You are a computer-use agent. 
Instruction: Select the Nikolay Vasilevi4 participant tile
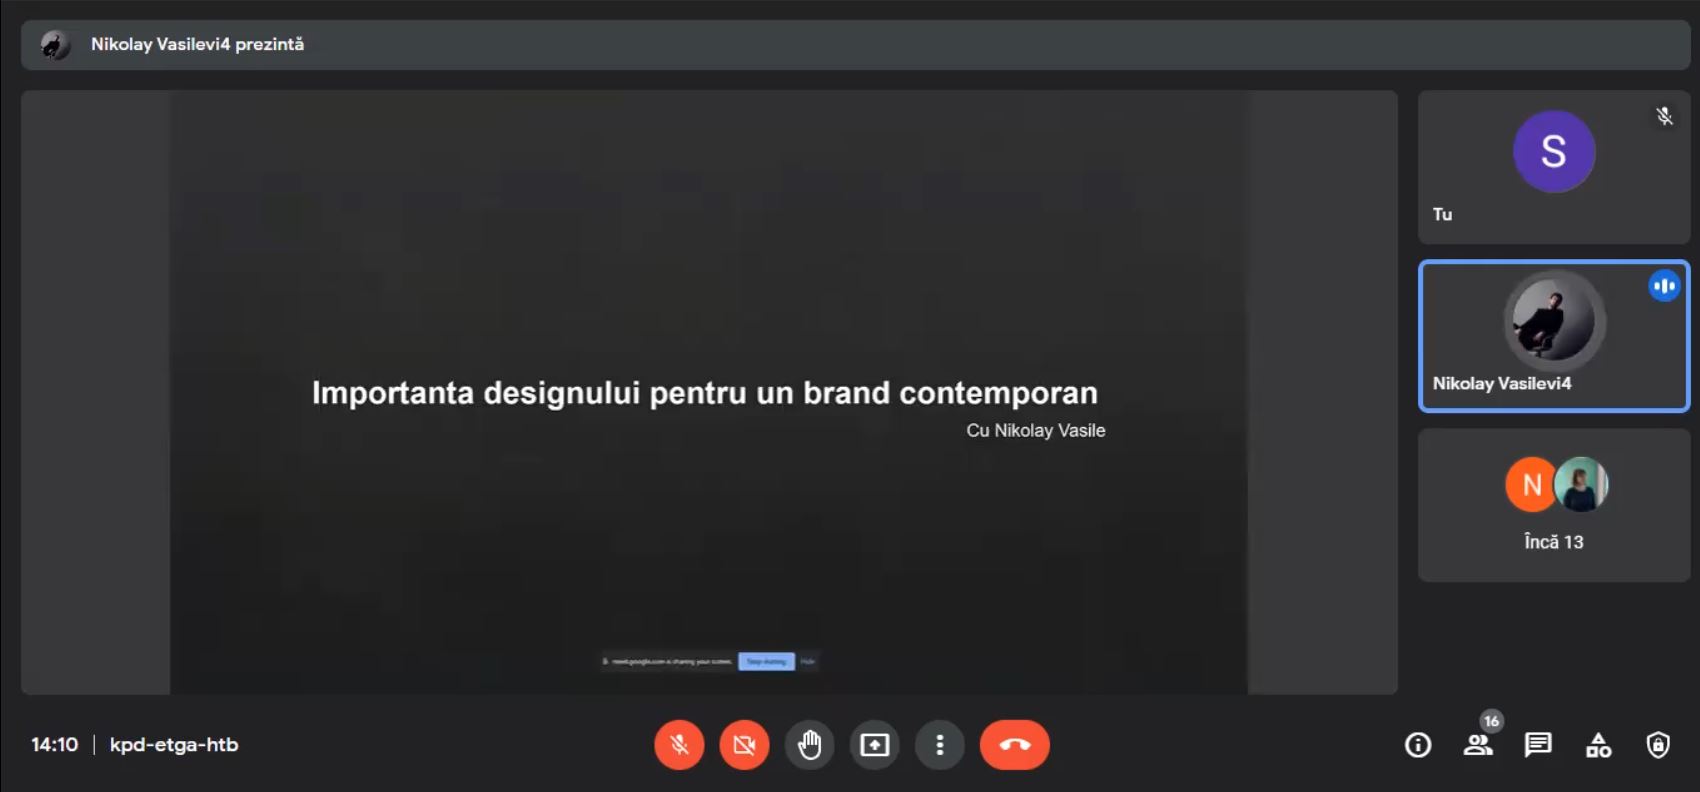point(1554,336)
